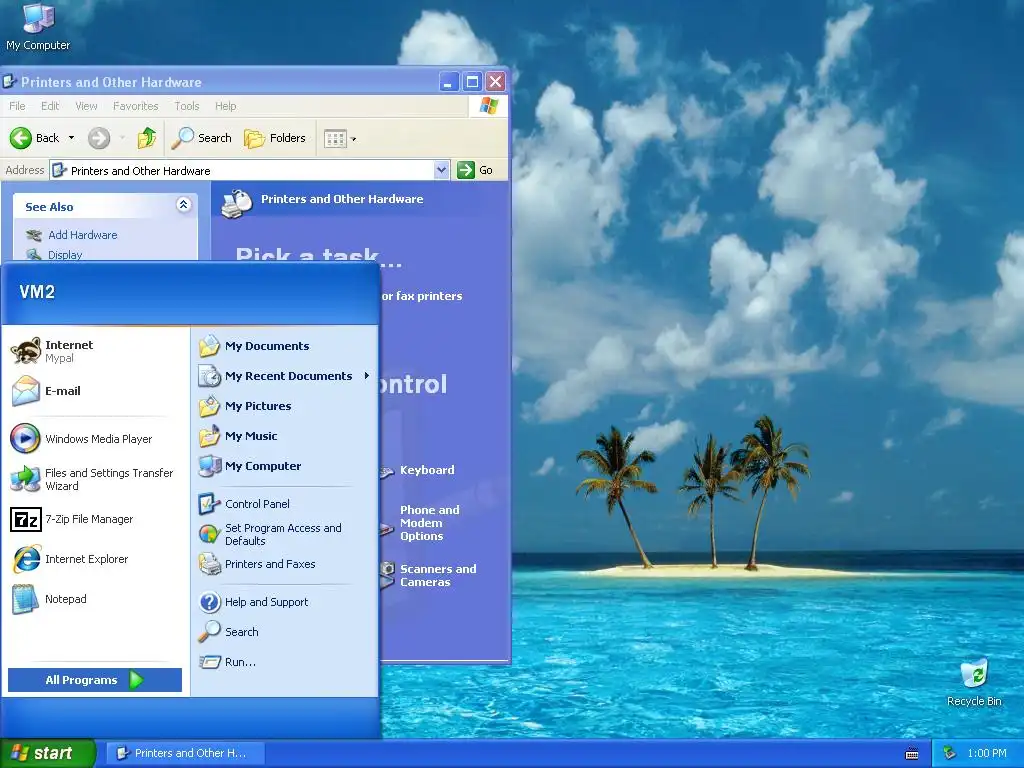Open My Pictures folder
Image resolution: width=1024 pixels, height=768 pixels.
285,406
